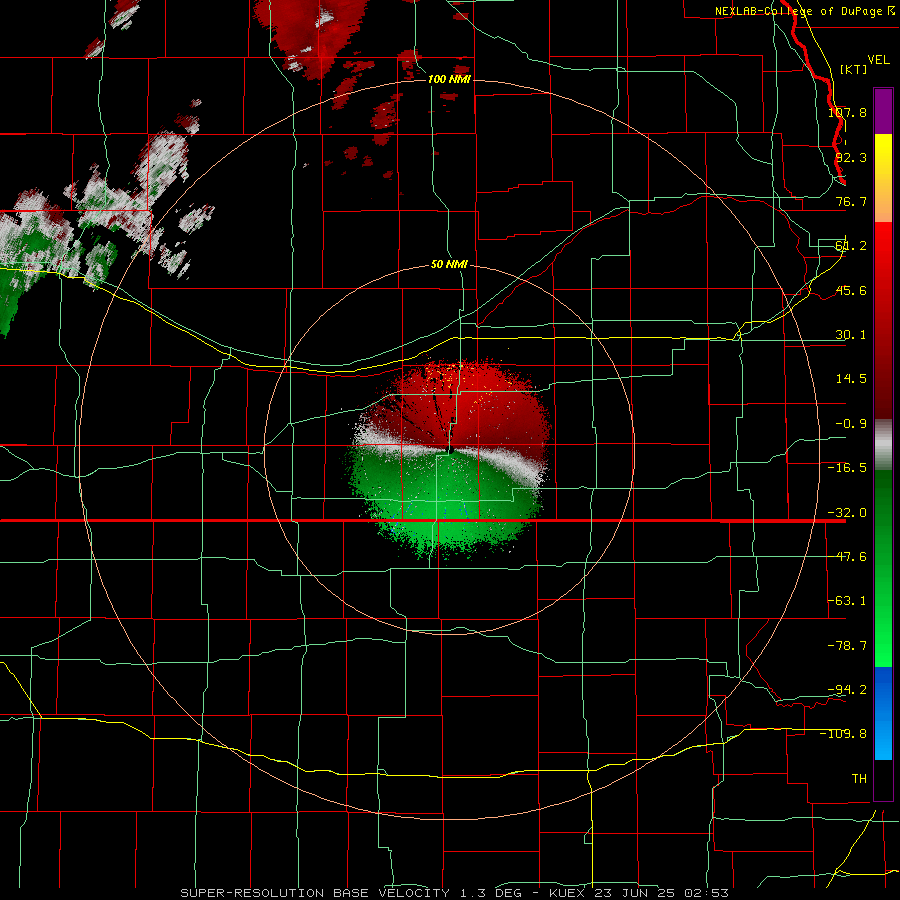Click the -109.8 value on velocity scale

tap(844, 734)
